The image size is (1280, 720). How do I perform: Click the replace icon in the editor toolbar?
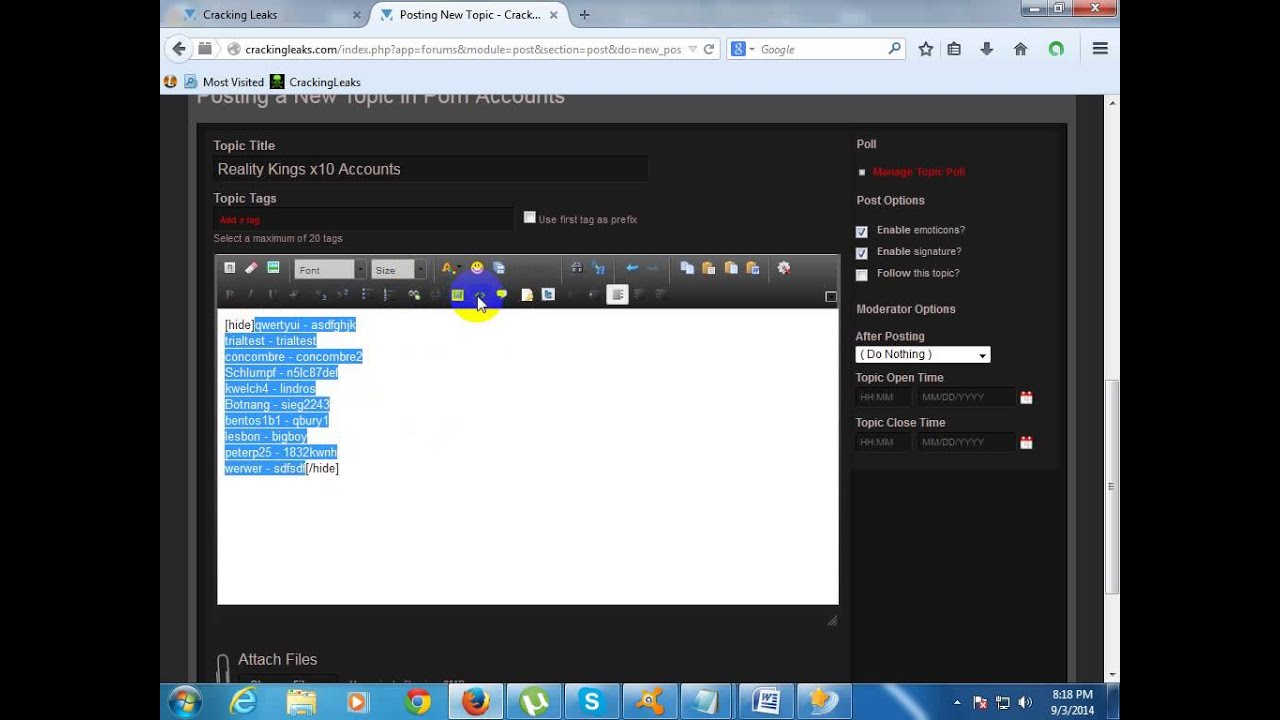pos(598,268)
